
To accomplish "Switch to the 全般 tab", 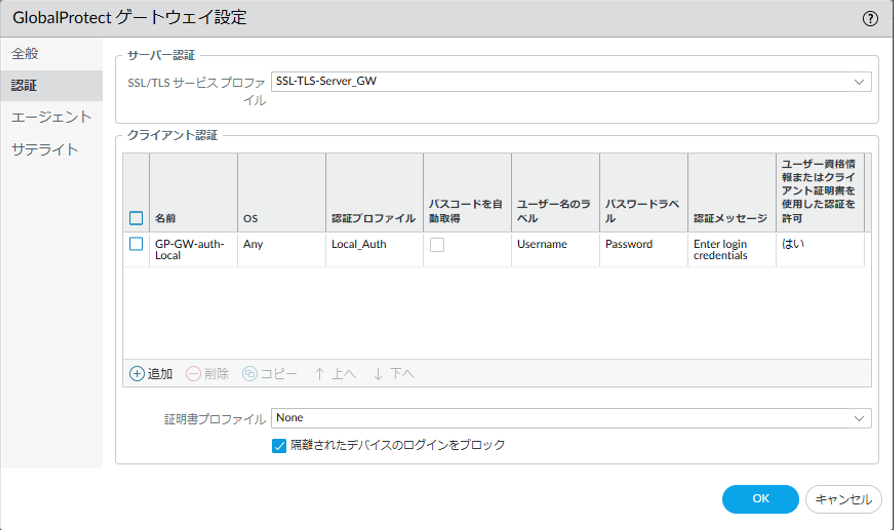I will tap(25, 52).
